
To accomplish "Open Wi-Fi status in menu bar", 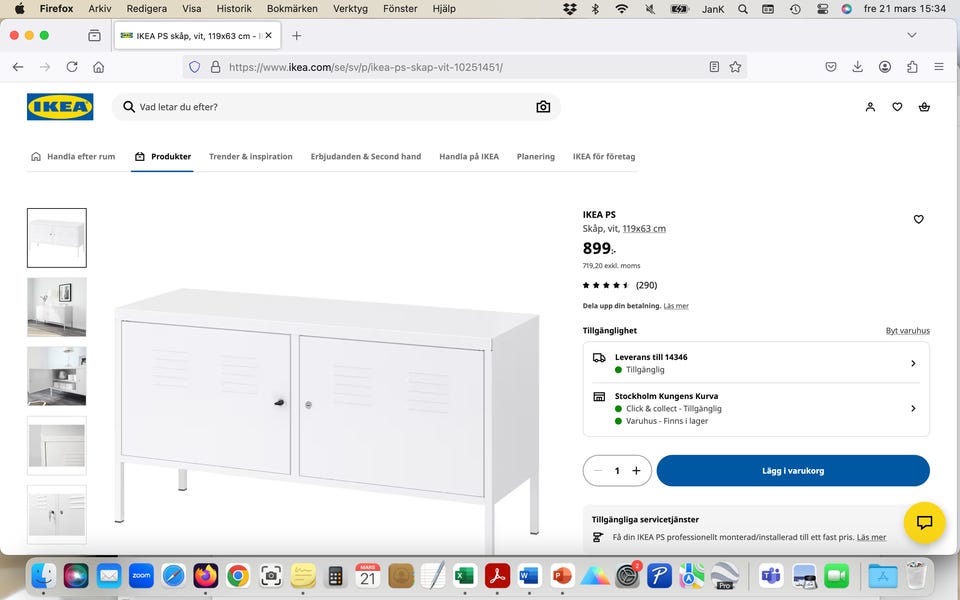I will coord(621,9).
